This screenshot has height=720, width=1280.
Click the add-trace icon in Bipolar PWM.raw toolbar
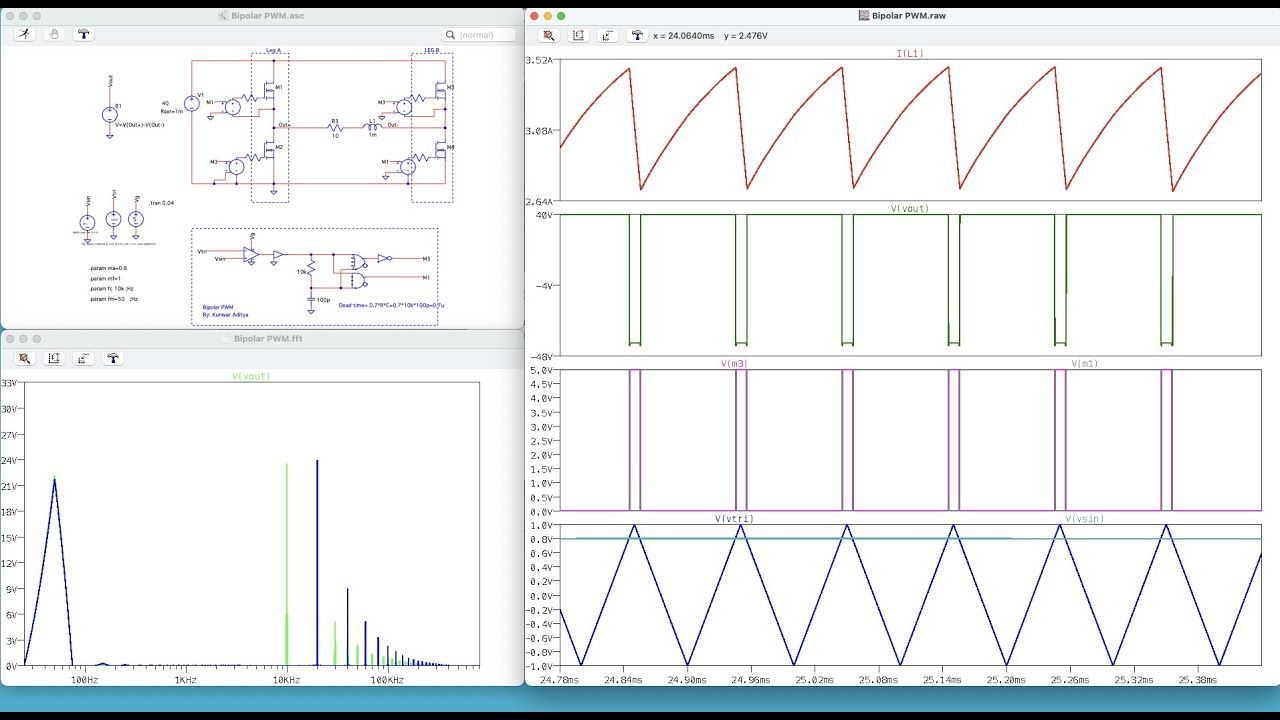click(x=607, y=35)
